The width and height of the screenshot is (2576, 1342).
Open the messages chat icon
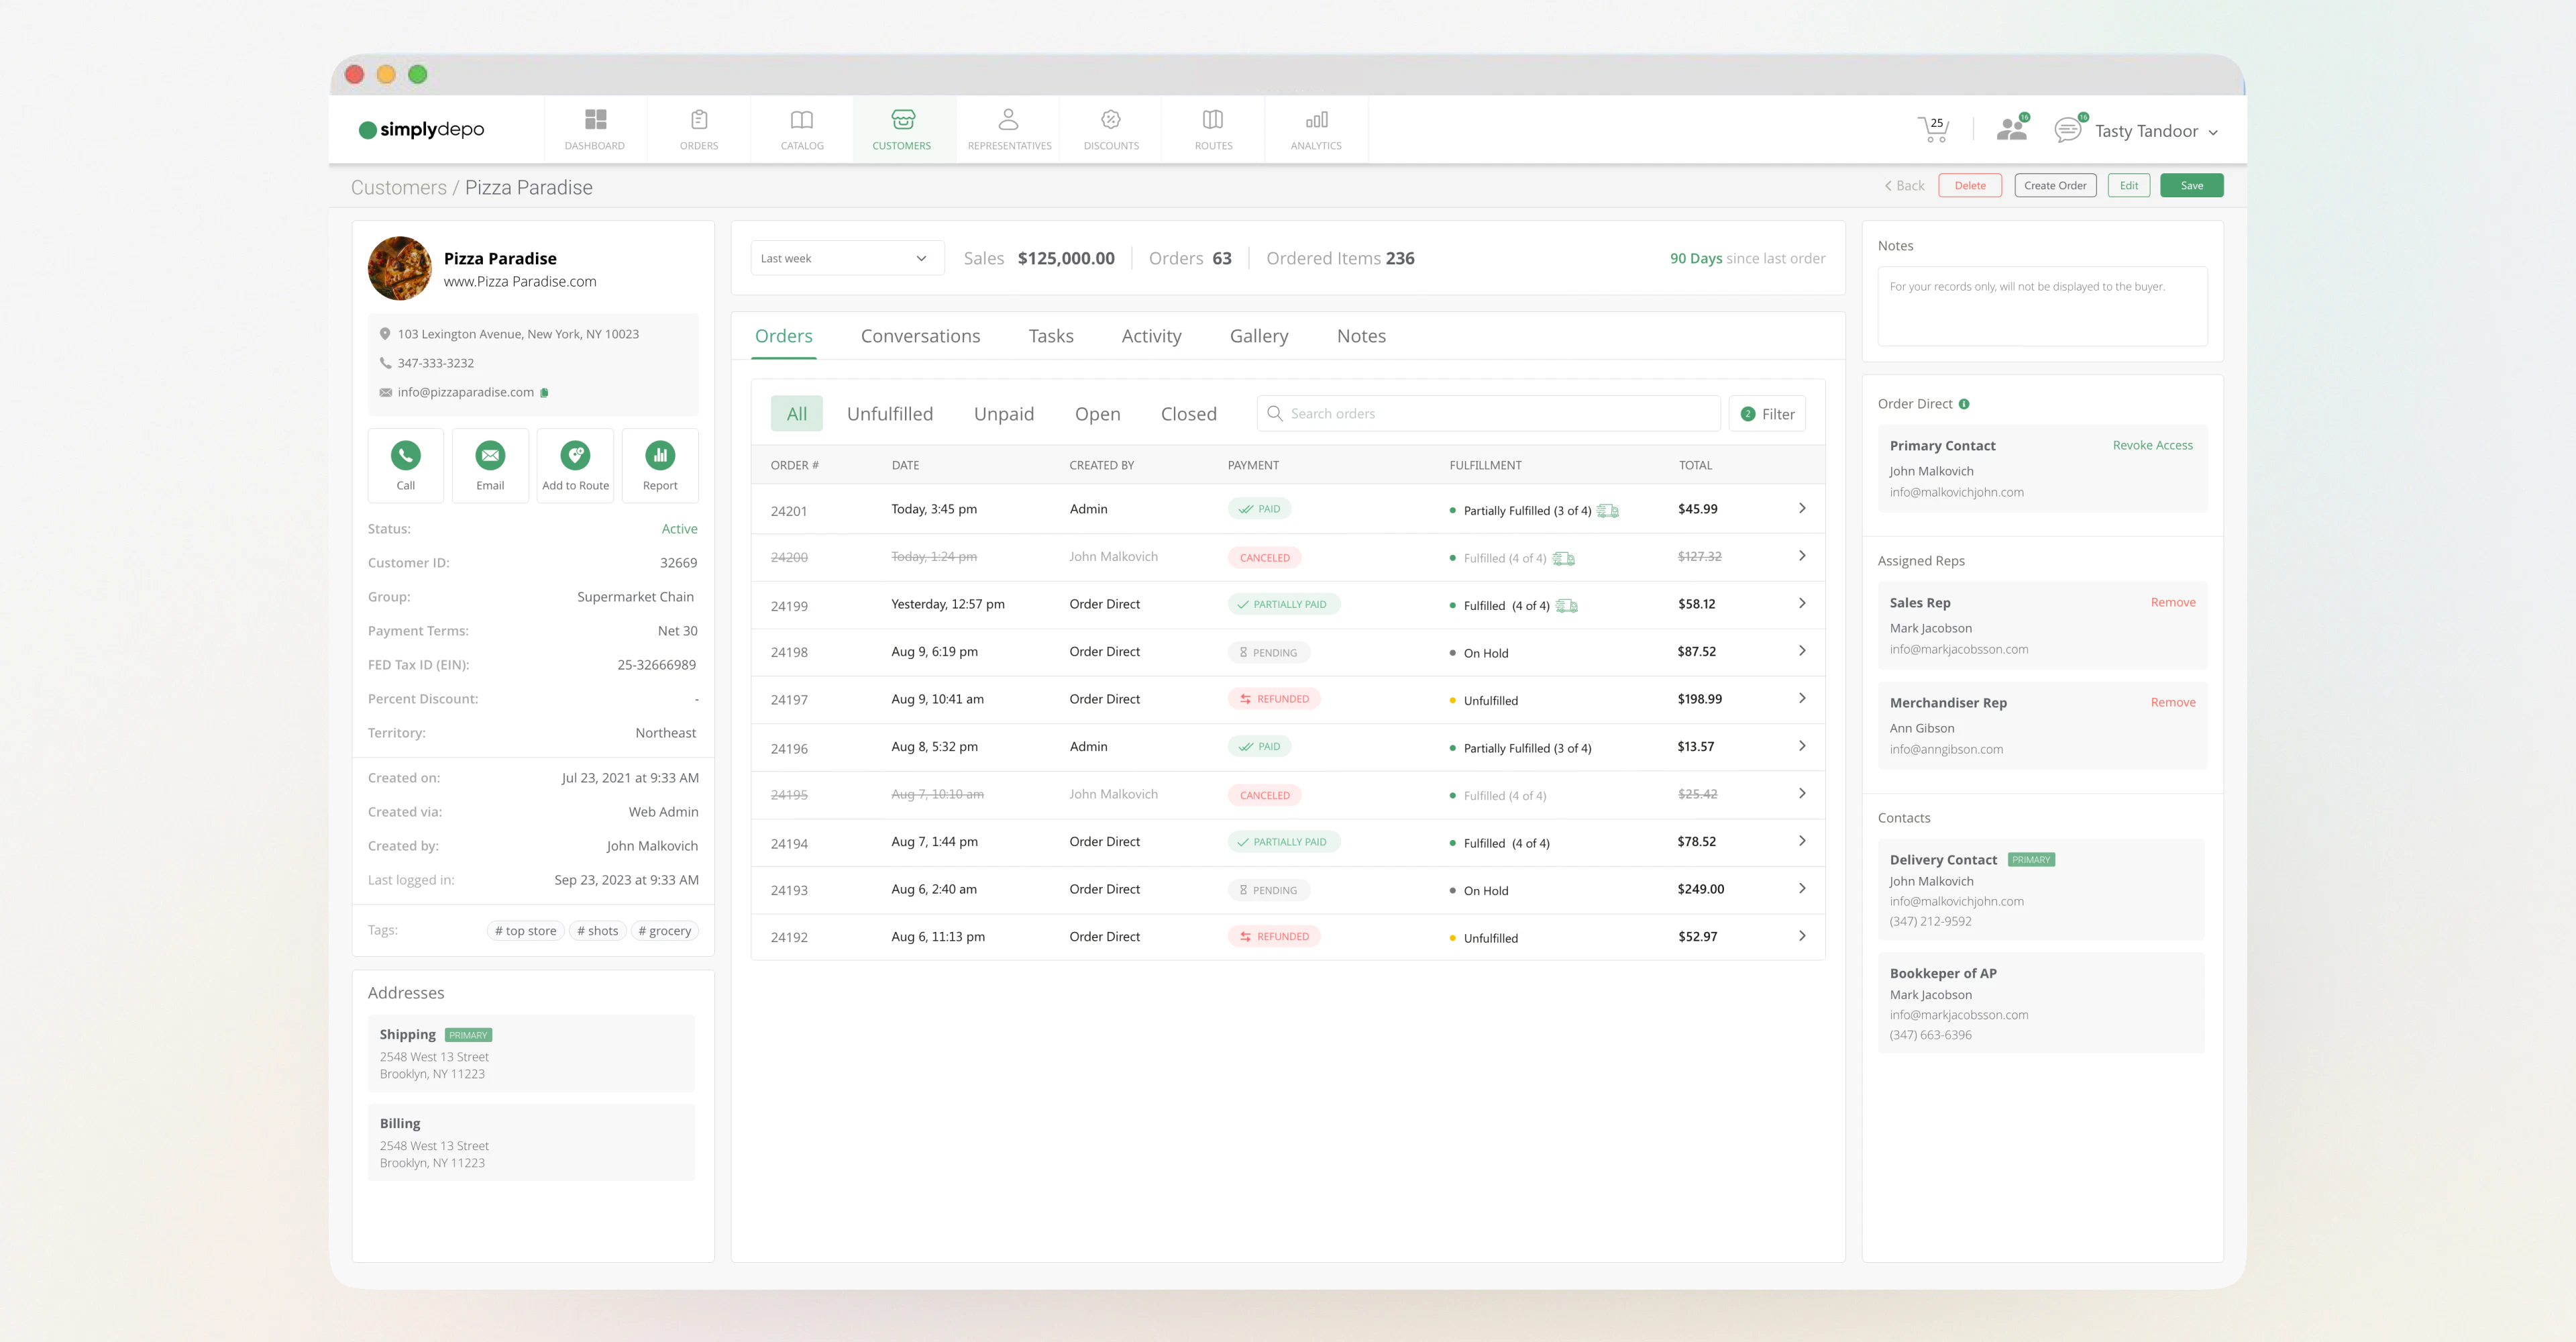(x=2067, y=128)
